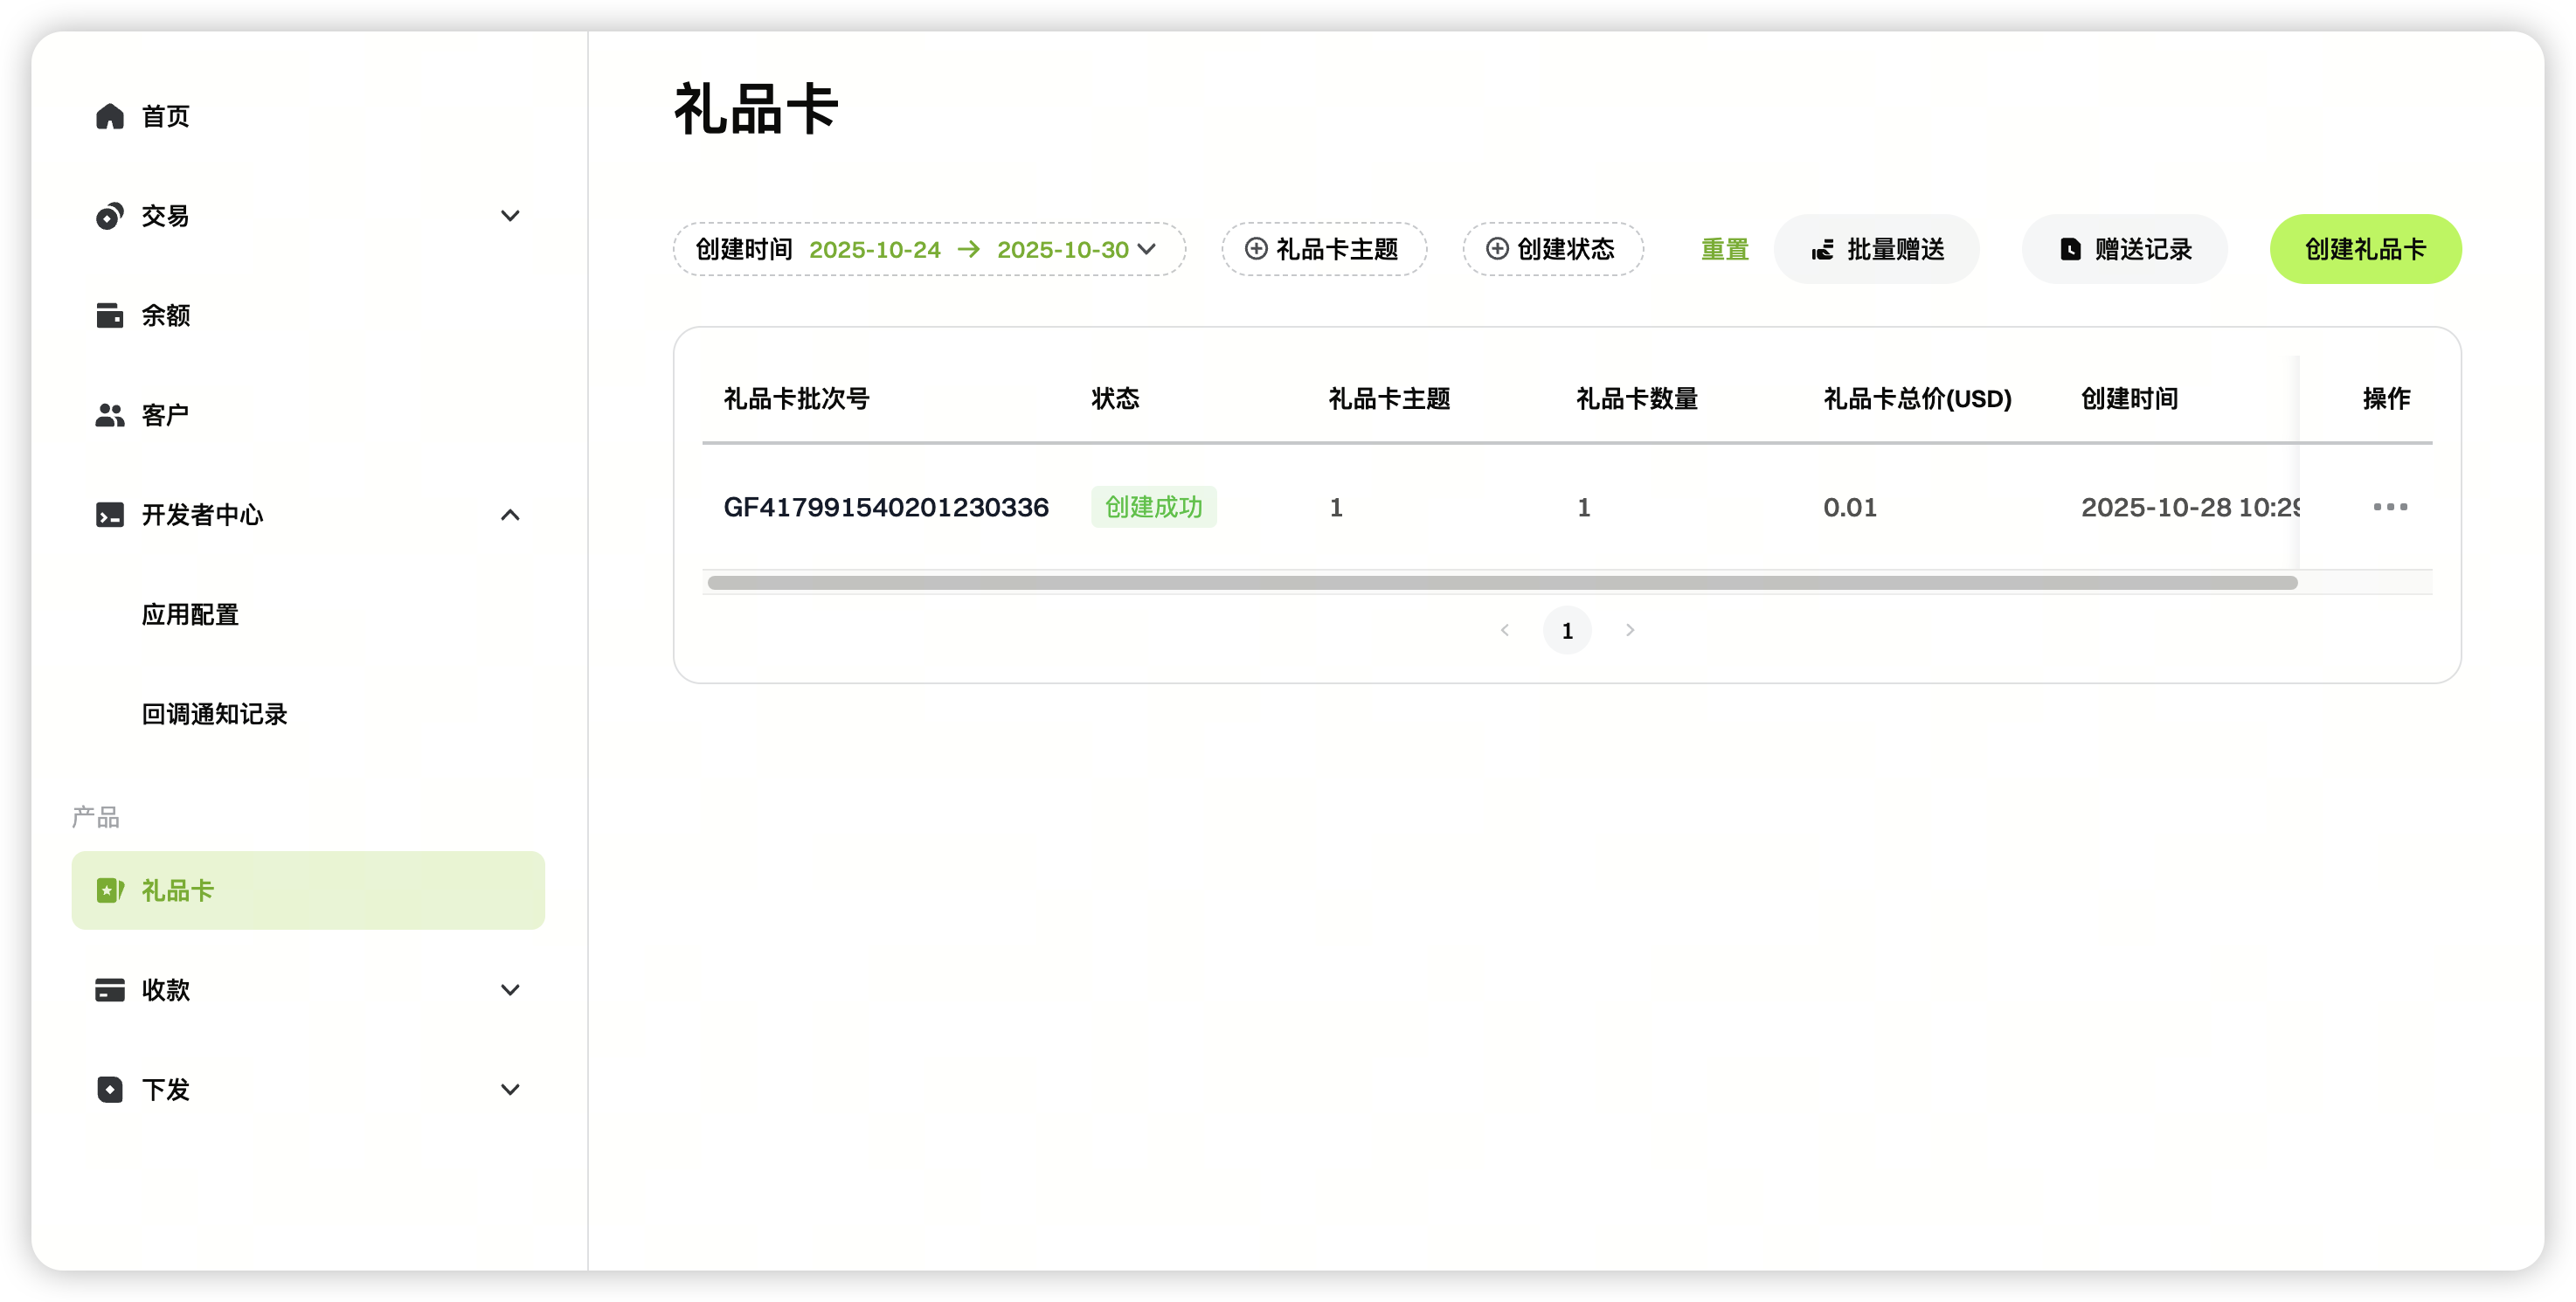Click the green 创建礼品卡 button
Image resolution: width=2576 pixels, height=1302 pixels.
(2365, 249)
